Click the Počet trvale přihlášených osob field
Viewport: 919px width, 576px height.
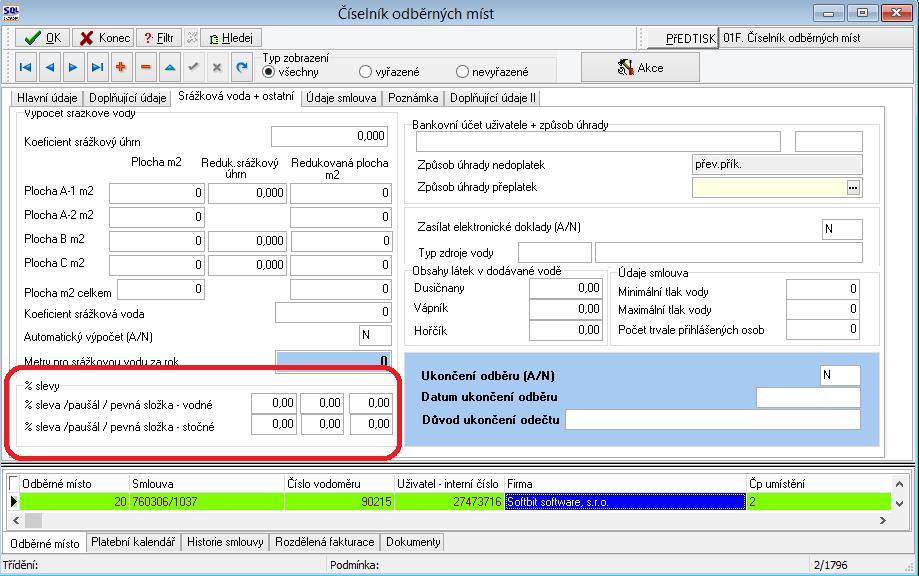(x=822, y=329)
